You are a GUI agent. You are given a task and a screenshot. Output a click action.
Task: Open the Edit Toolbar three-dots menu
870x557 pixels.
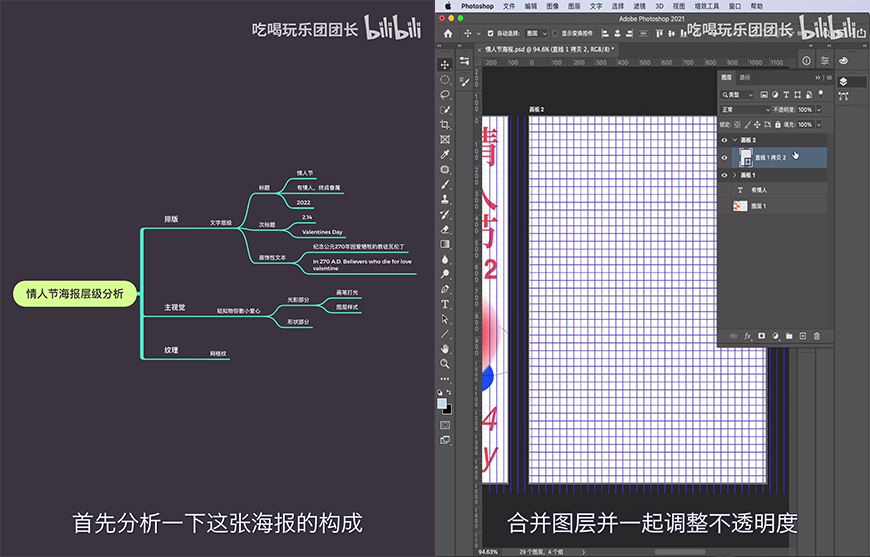click(444, 379)
